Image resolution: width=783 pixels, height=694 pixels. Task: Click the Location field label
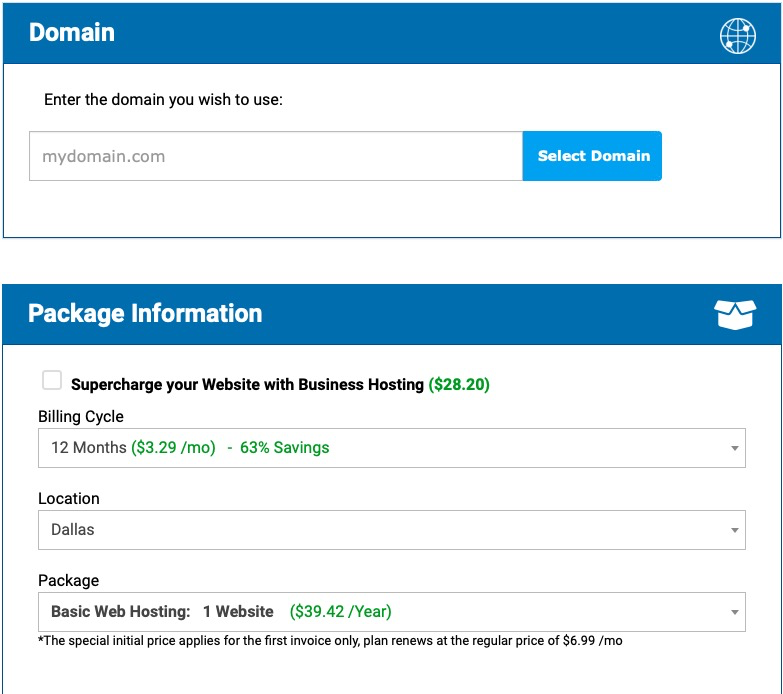click(69, 498)
